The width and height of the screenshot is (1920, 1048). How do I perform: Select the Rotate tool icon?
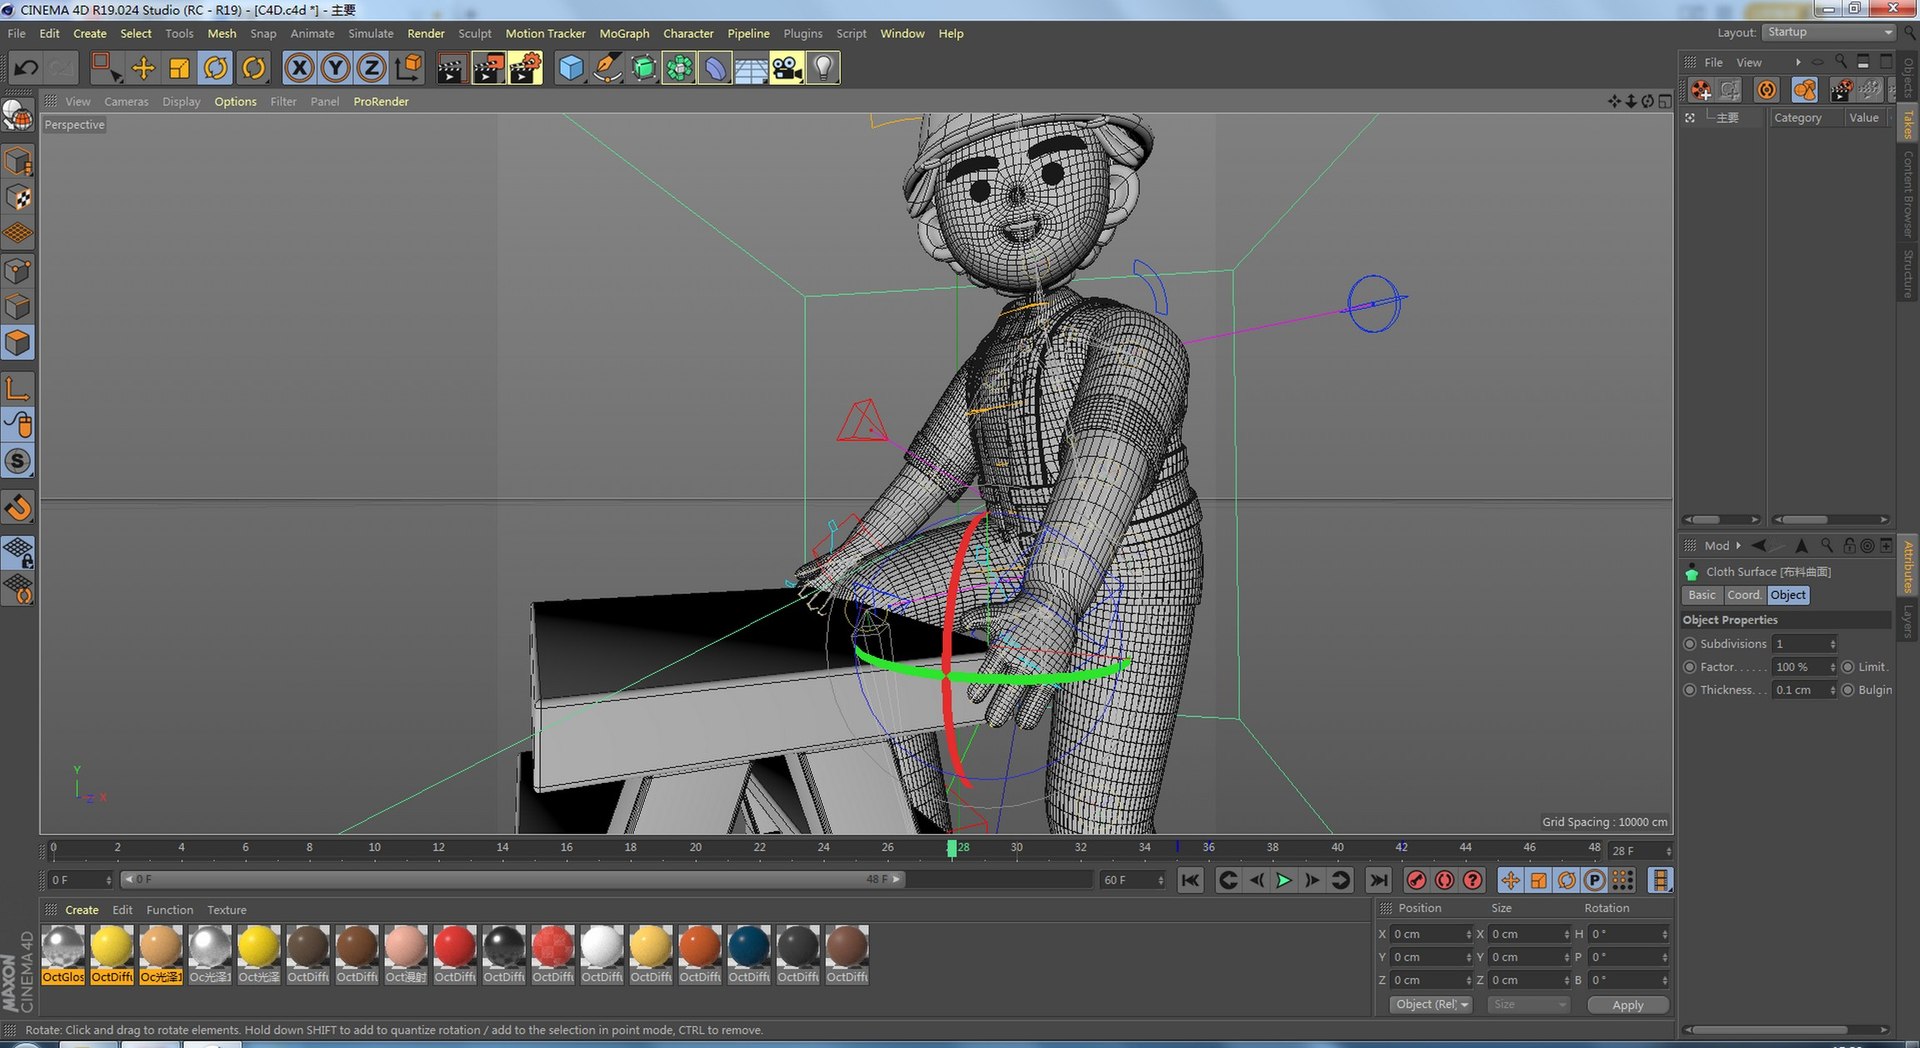pos(216,68)
